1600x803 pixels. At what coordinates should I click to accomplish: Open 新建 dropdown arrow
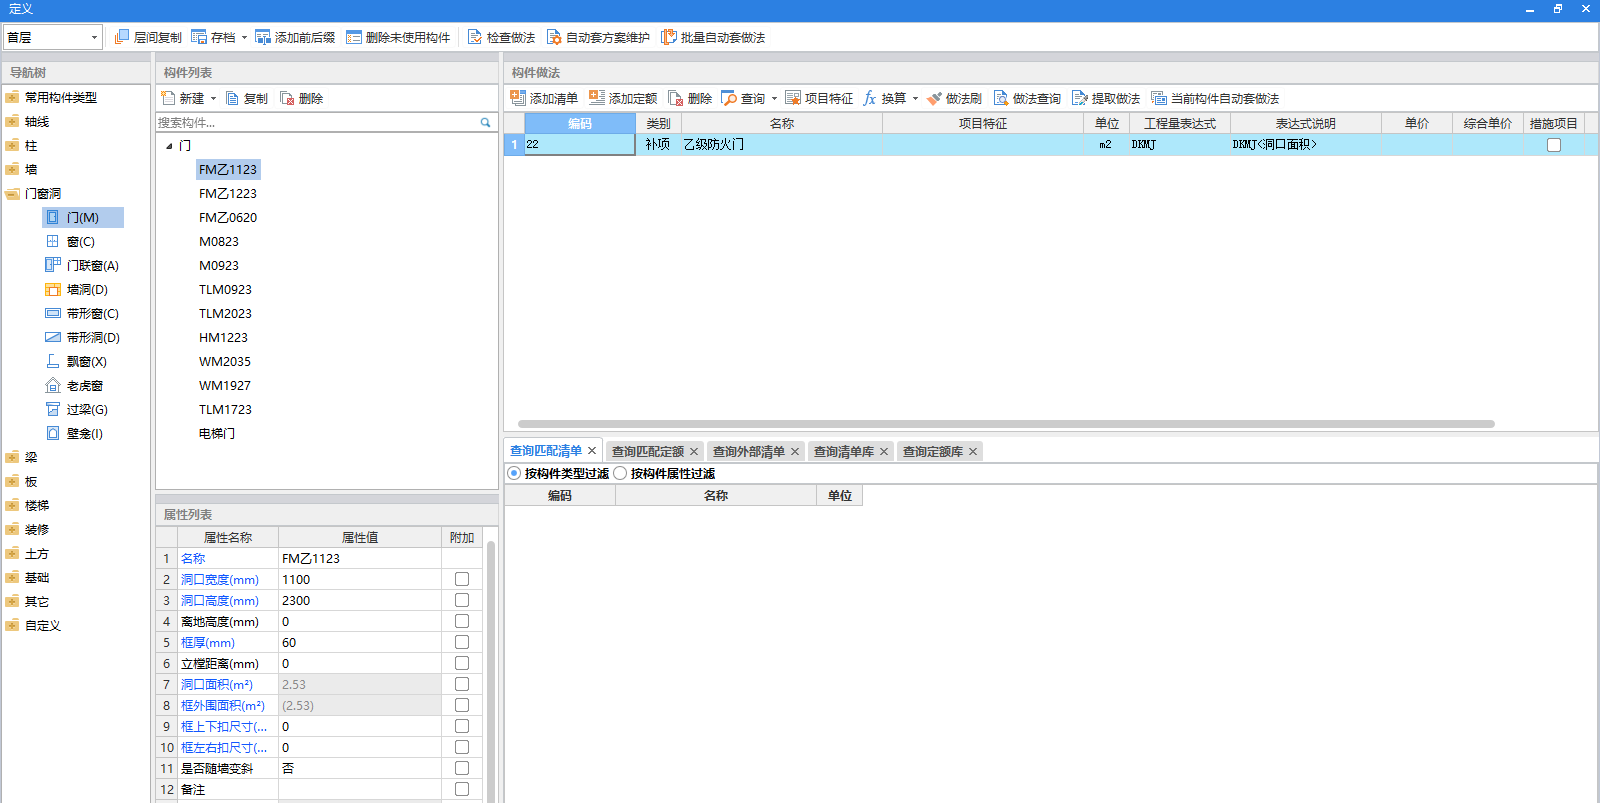213,99
